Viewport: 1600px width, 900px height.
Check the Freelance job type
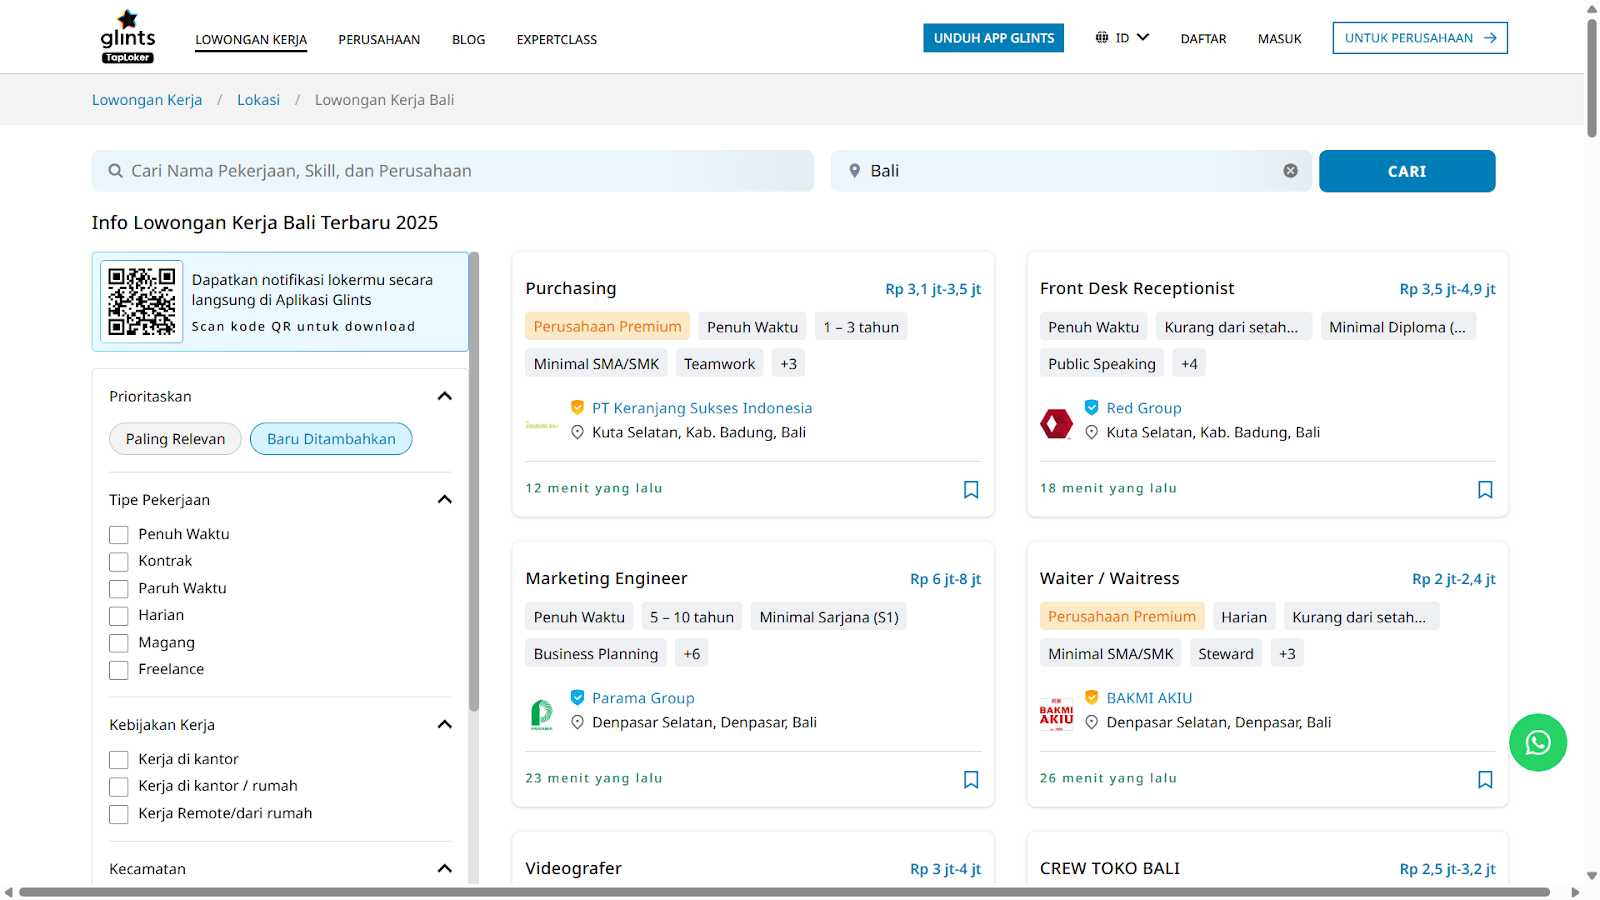(119, 670)
